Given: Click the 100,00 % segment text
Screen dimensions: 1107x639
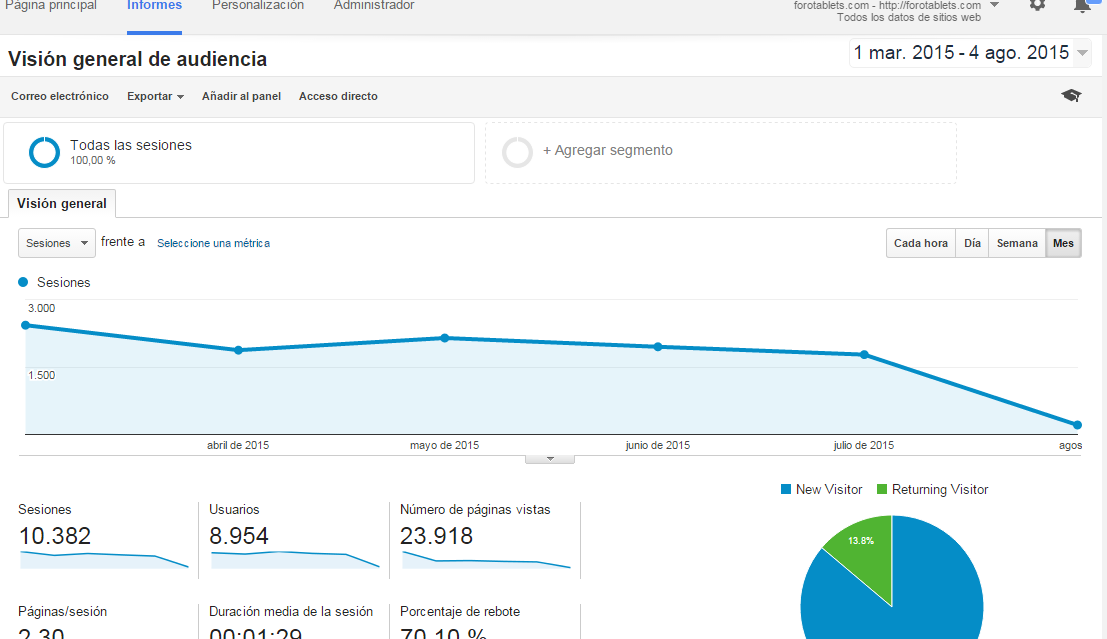Looking at the screenshot, I should point(92,160).
